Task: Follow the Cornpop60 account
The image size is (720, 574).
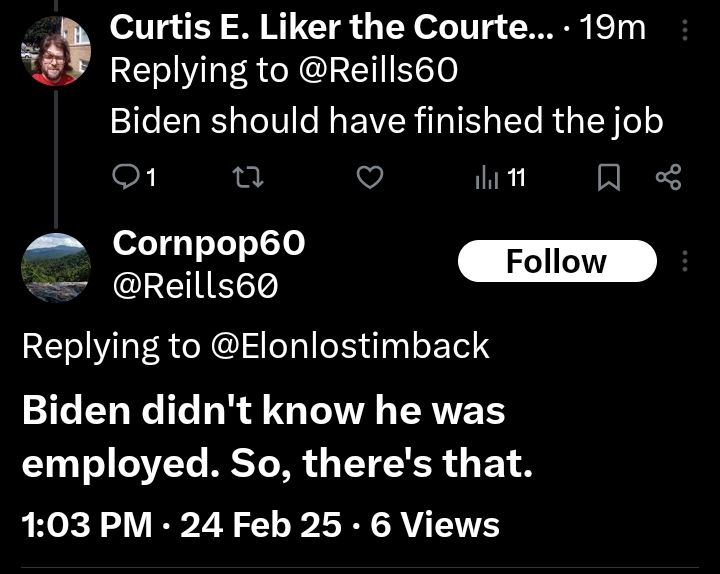Action: coord(556,262)
